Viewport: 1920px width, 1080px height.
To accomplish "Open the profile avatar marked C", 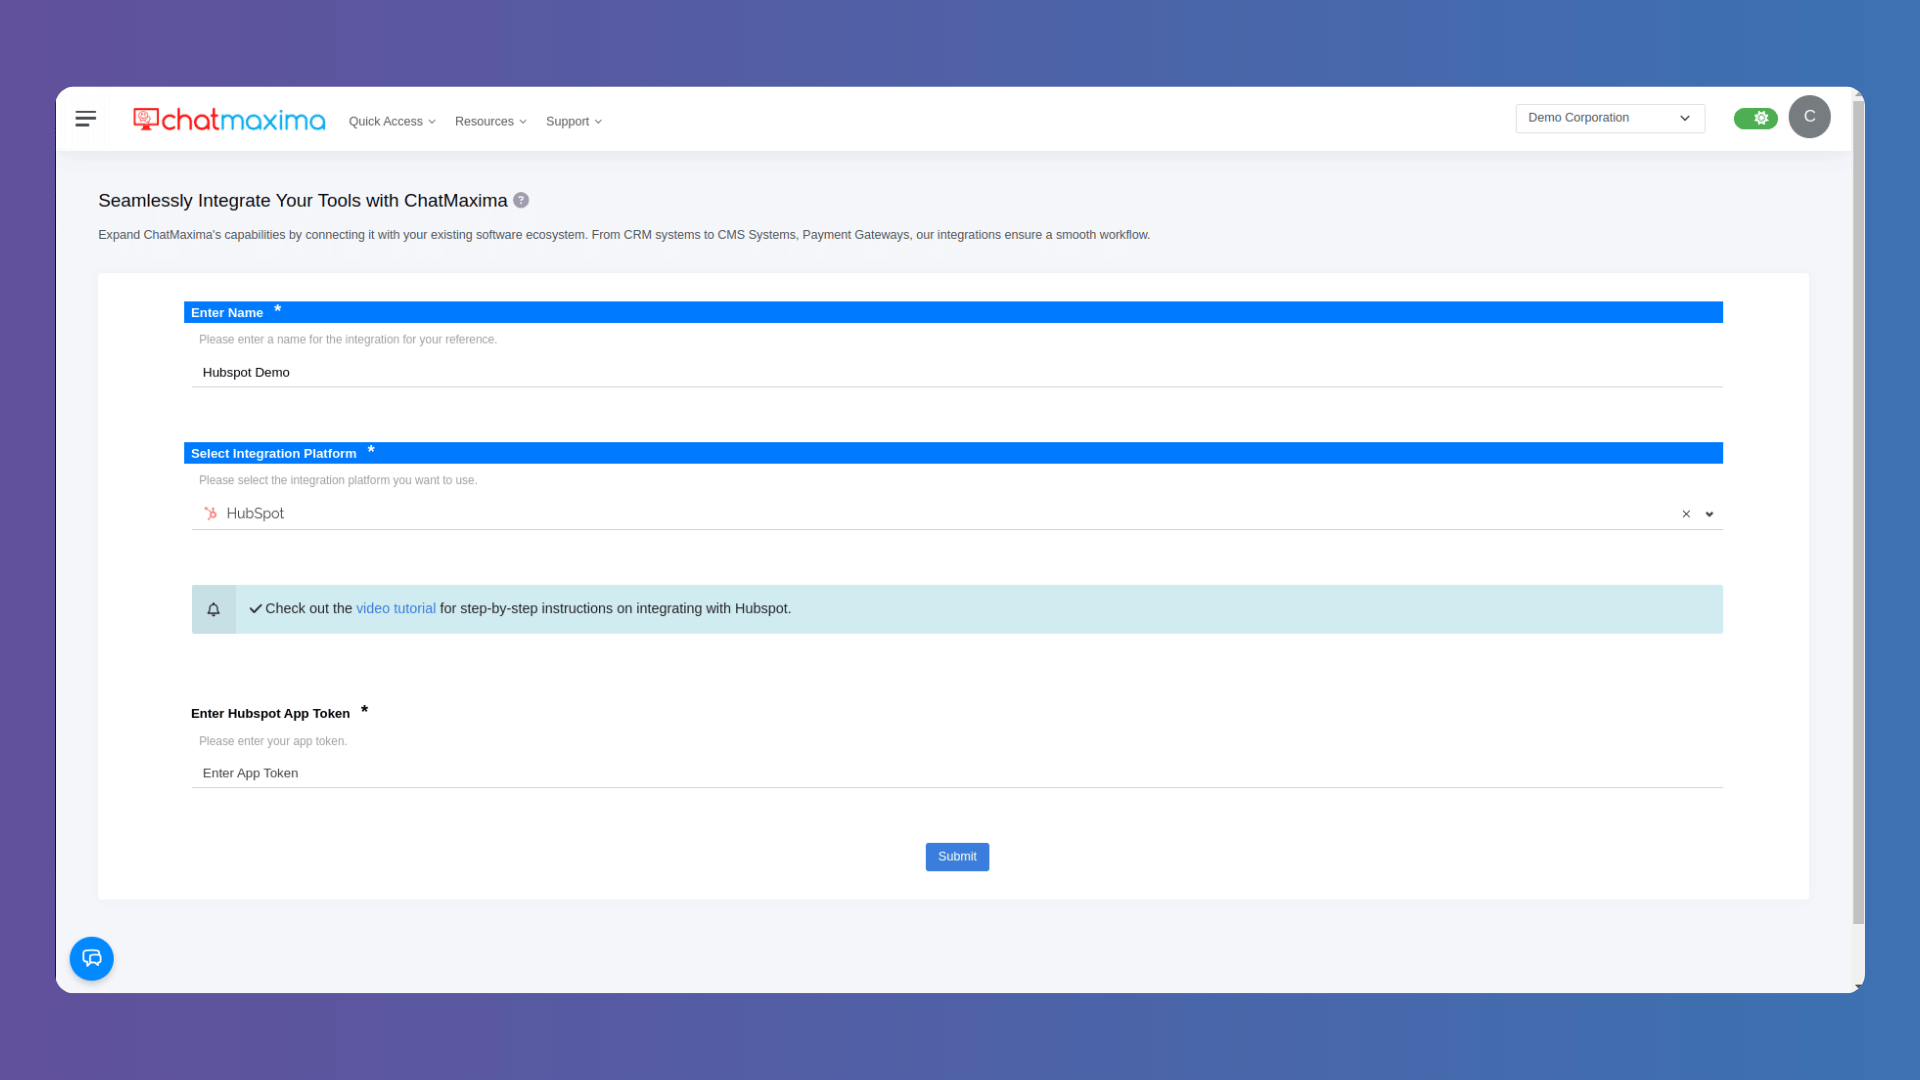I will [1809, 117].
